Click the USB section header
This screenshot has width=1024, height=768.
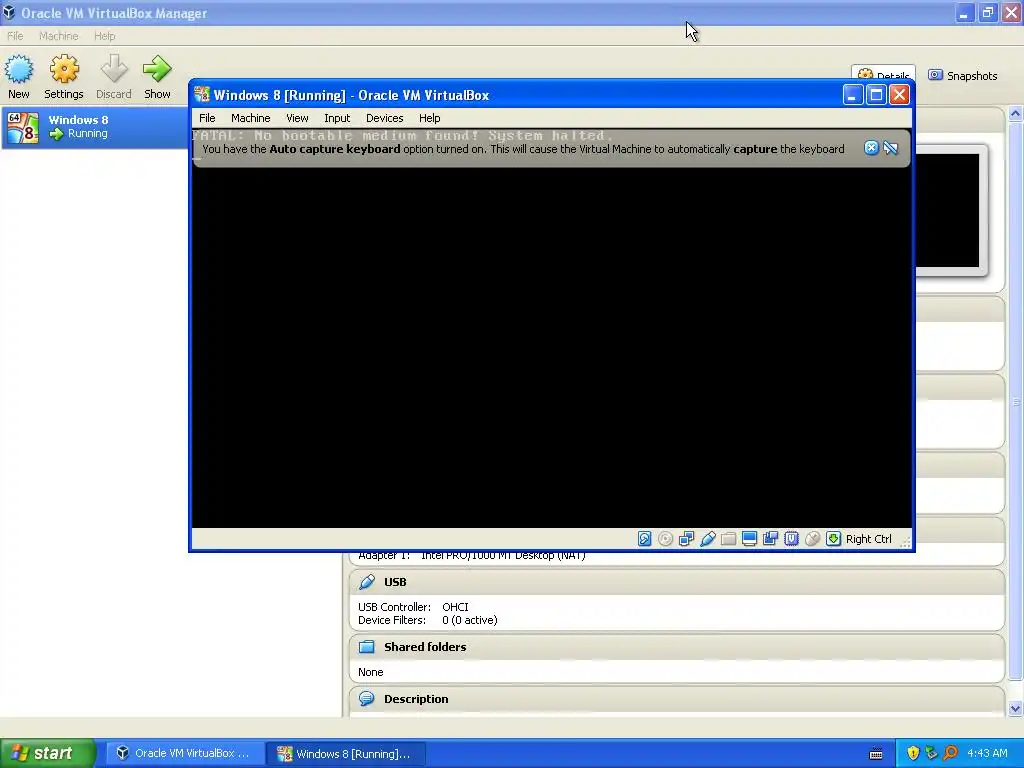click(677, 582)
